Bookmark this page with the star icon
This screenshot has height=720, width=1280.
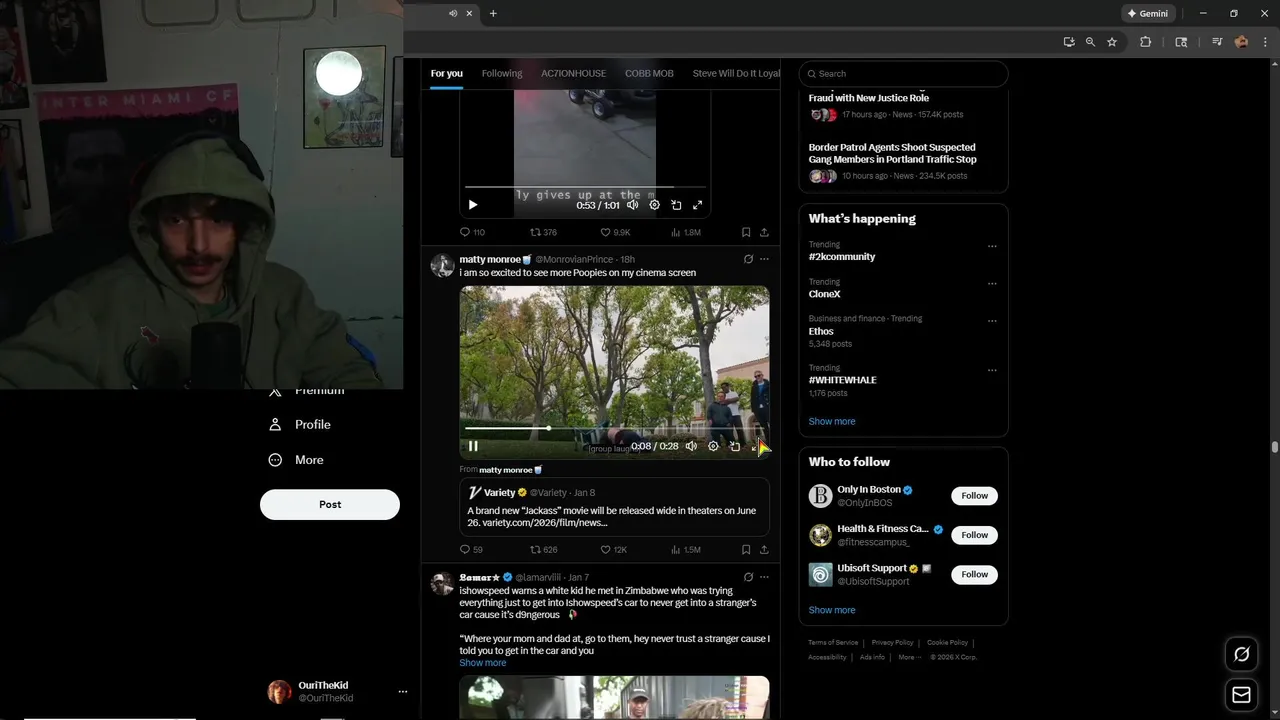(1112, 42)
